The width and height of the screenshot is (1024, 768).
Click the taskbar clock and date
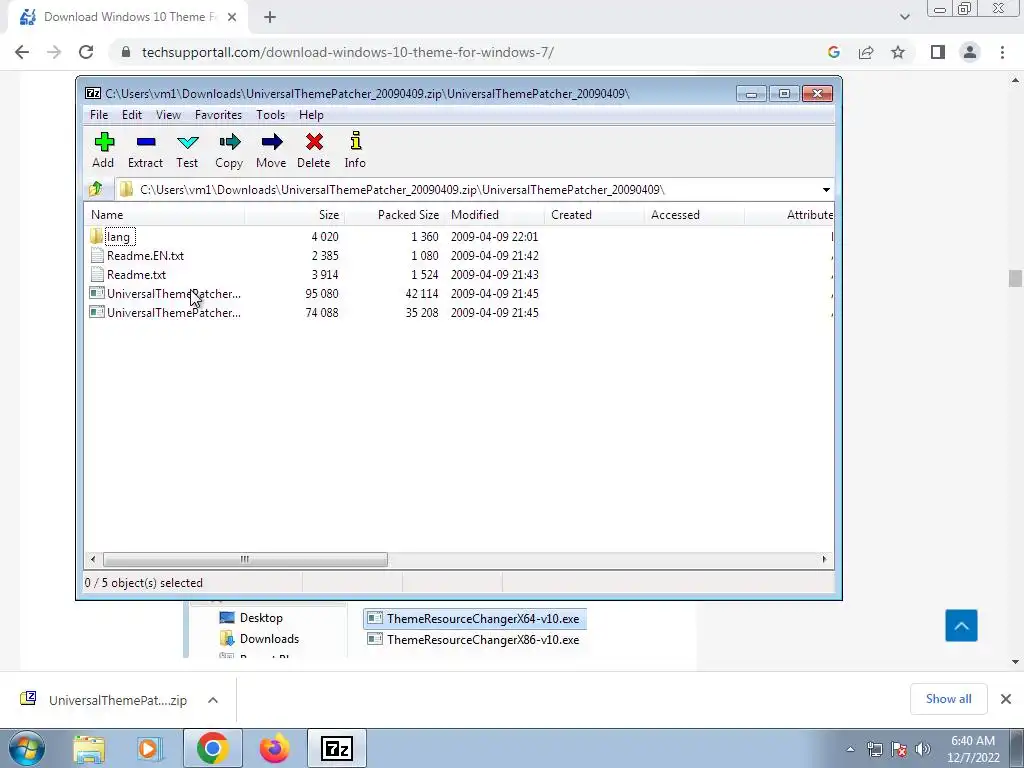(973, 749)
